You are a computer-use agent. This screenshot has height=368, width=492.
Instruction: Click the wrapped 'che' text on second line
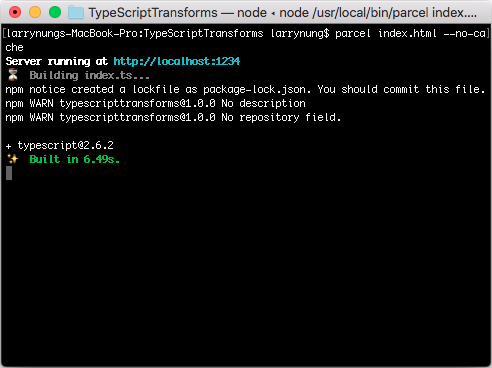(14, 47)
